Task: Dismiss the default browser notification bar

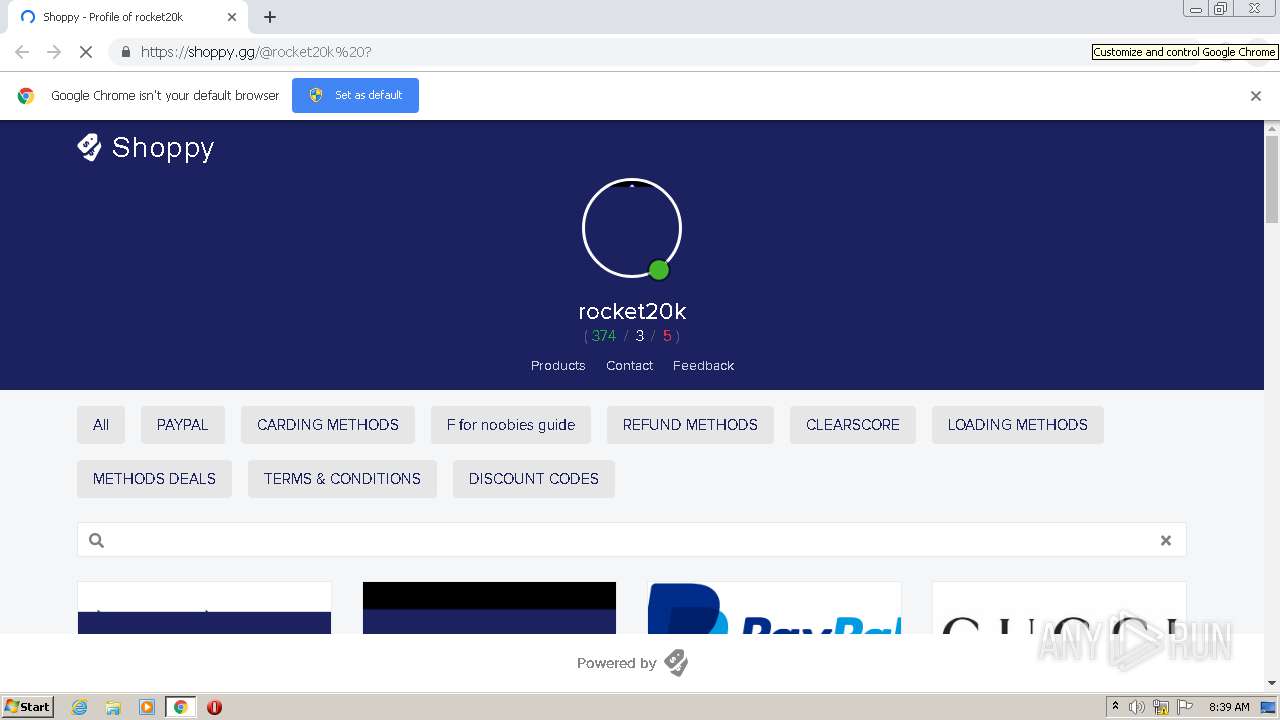Action: 1256,96
